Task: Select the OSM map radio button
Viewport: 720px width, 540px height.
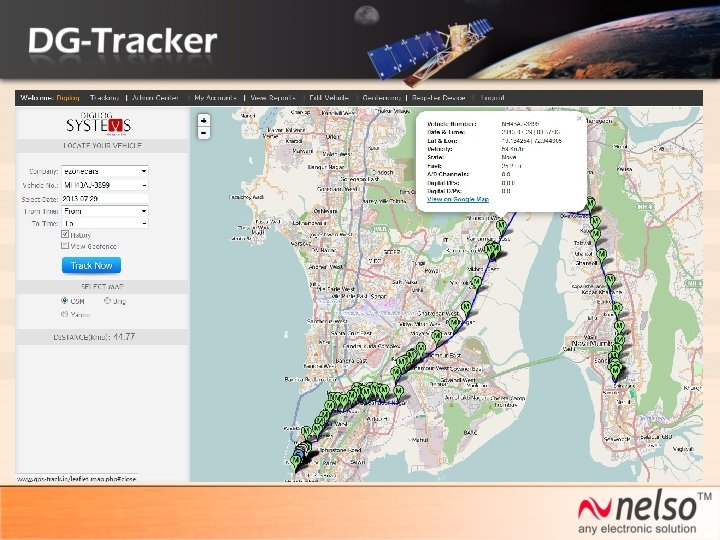Action: pyautogui.click(x=64, y=301)
